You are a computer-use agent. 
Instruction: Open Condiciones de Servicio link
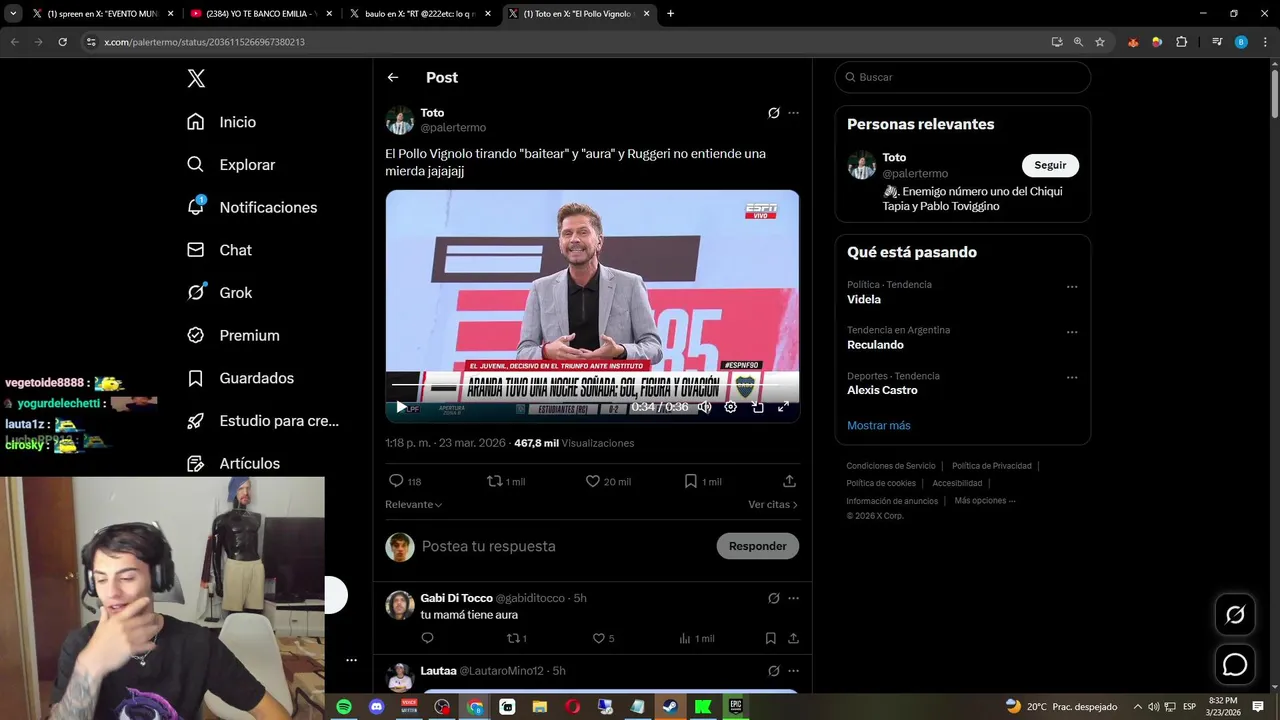891,466
